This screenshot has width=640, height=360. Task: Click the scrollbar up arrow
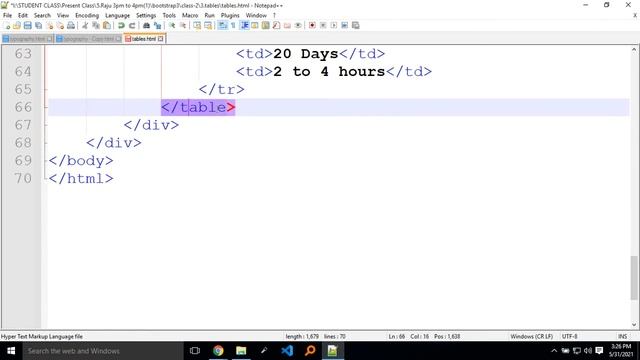point(634,50)
